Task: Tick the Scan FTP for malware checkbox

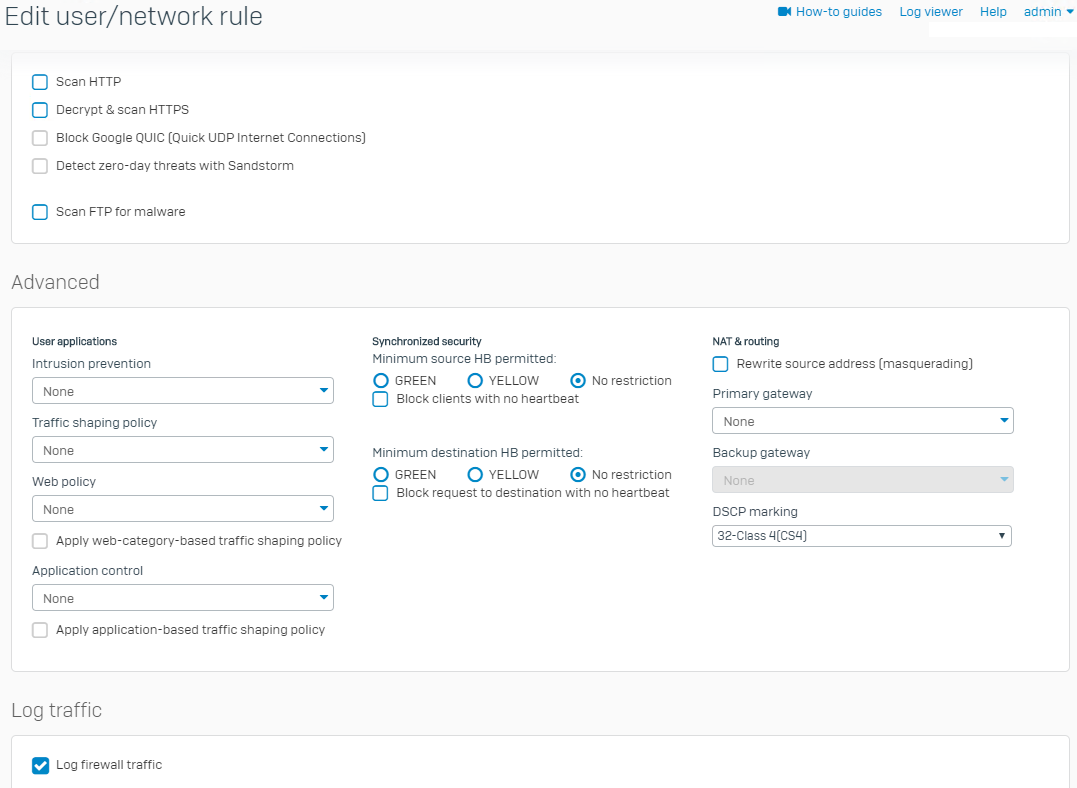Action: point(40,212)
